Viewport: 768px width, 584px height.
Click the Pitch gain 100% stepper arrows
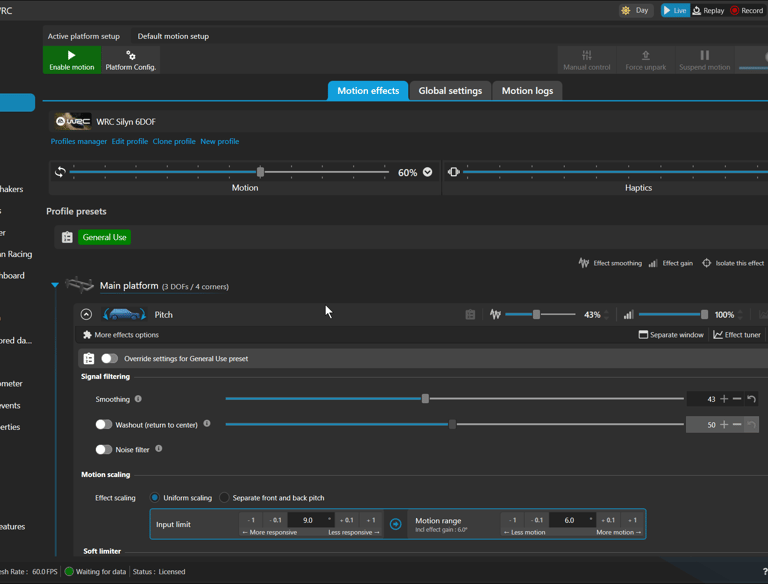pos(740,315)
